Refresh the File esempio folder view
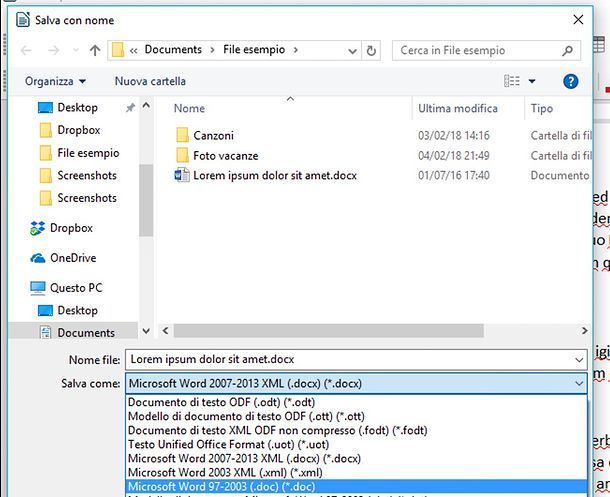Screen dimensions: 610x497 point(371,51)
